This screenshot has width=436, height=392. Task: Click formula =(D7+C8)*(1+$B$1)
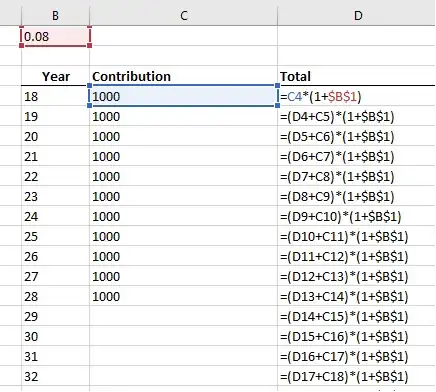357,176
